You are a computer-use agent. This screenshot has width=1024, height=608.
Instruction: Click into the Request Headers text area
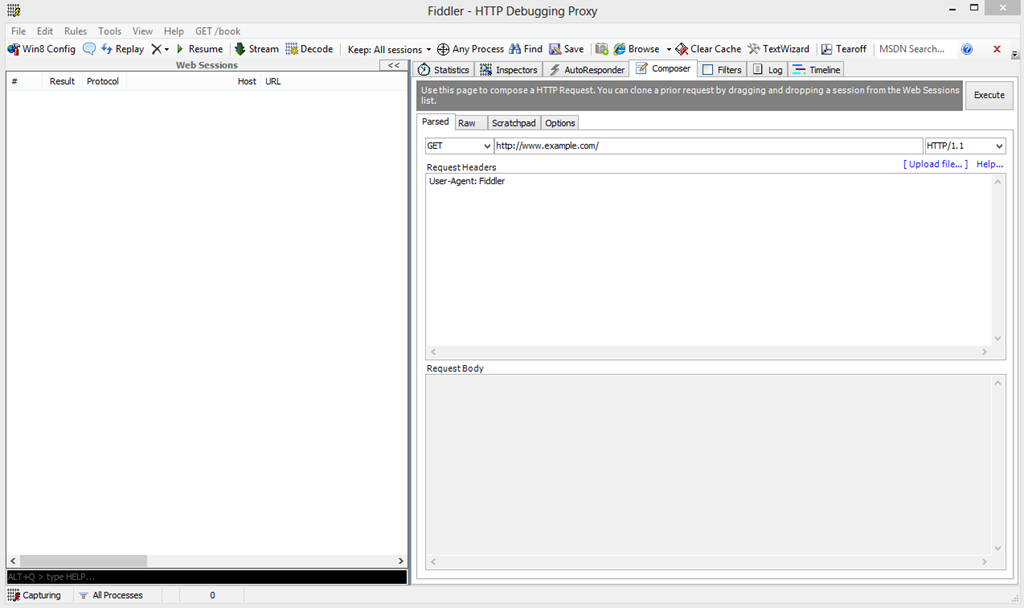point(709,260)
